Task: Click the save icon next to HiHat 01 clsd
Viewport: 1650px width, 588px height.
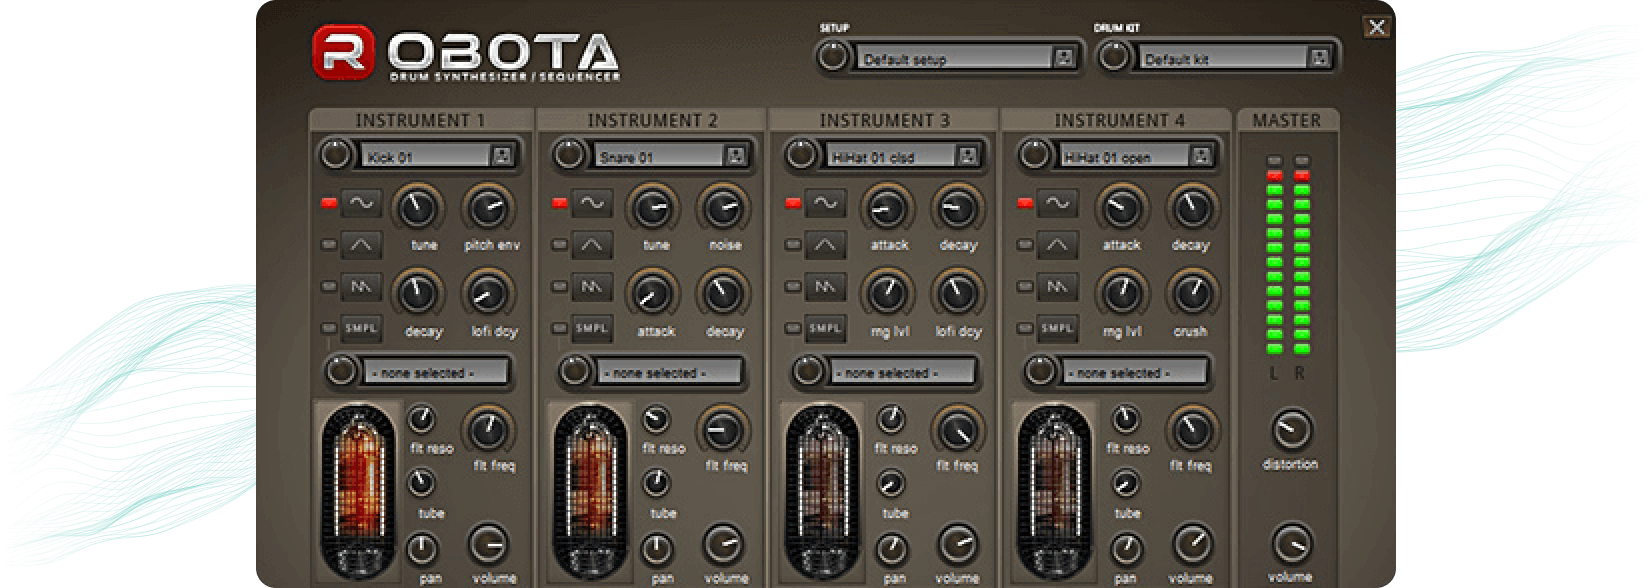Action: pos(967,156)
